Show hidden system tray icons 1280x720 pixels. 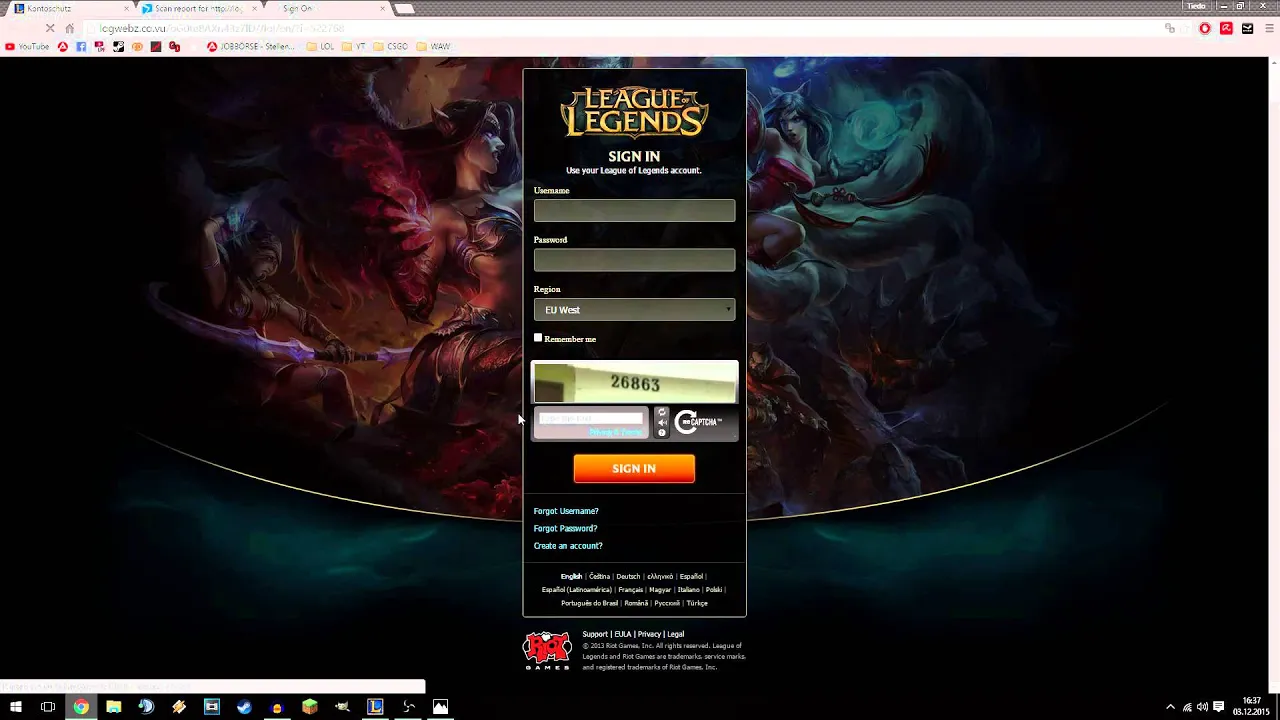click(x=1170, y=707)
